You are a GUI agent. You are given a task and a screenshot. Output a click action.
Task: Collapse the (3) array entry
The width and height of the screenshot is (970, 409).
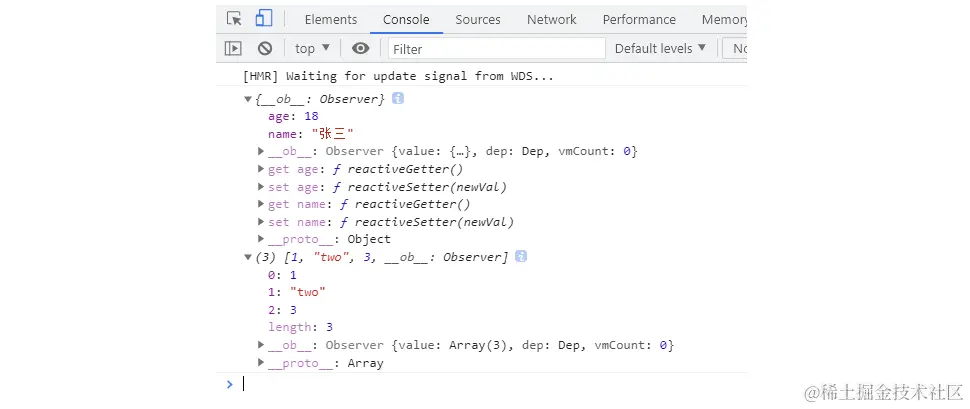point(248,257)
